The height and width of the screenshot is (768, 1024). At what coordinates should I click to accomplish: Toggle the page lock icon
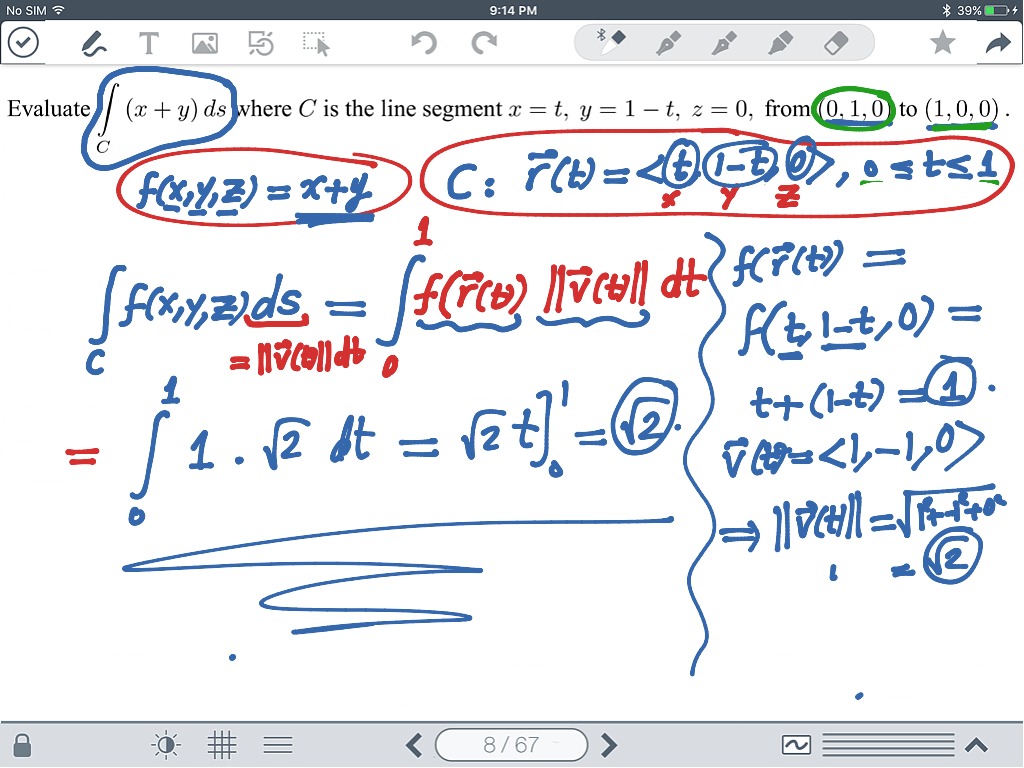pyautogui.click(x=22, y=745)
